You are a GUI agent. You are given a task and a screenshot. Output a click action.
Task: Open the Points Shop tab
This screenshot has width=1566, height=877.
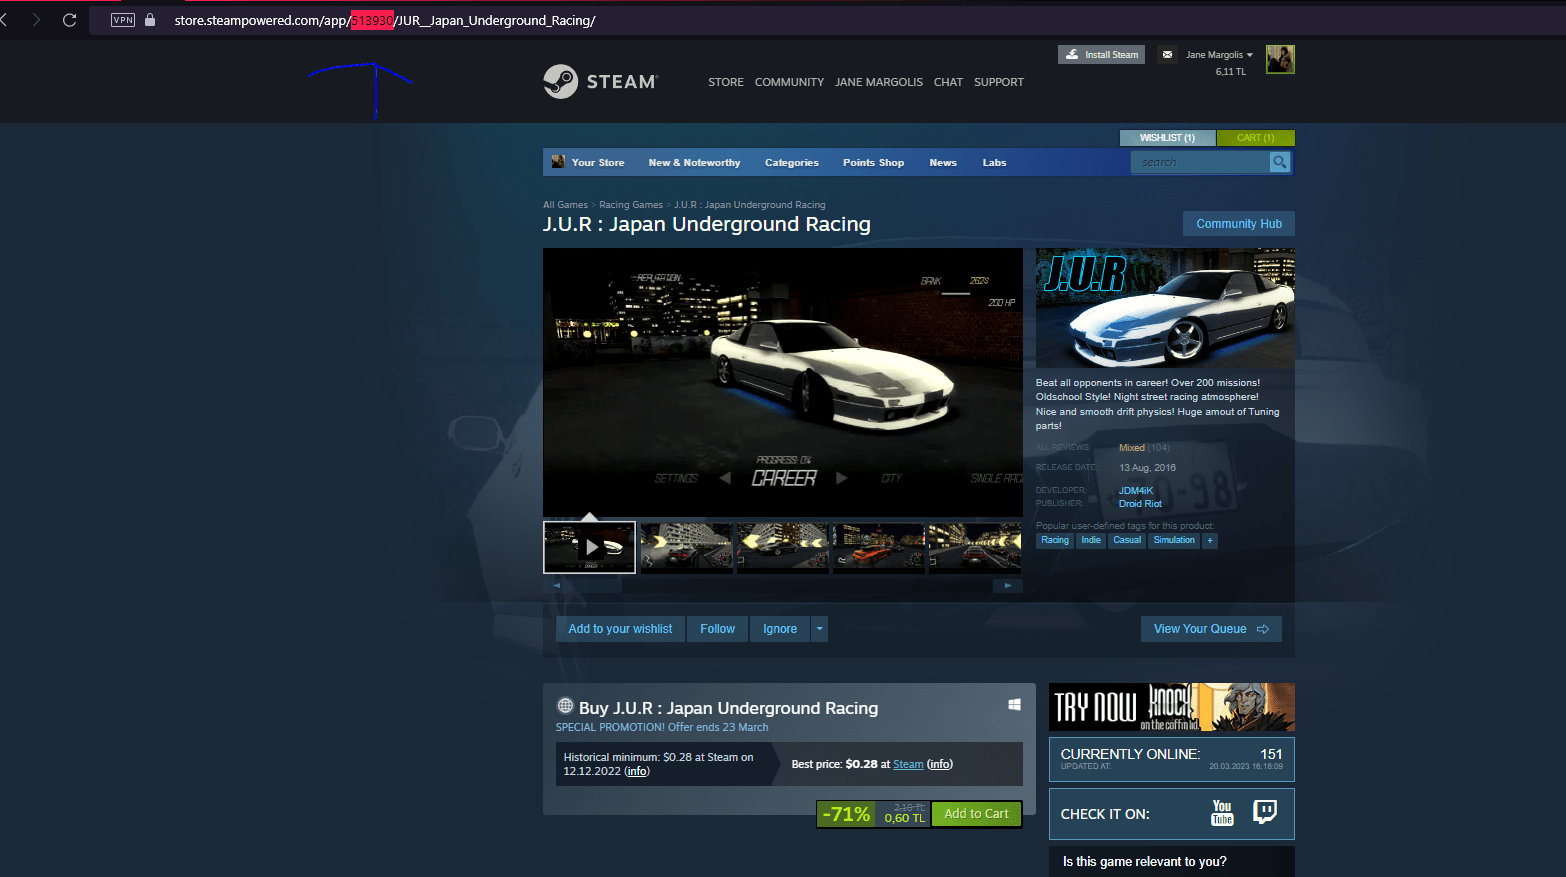[x=873, y=162]
